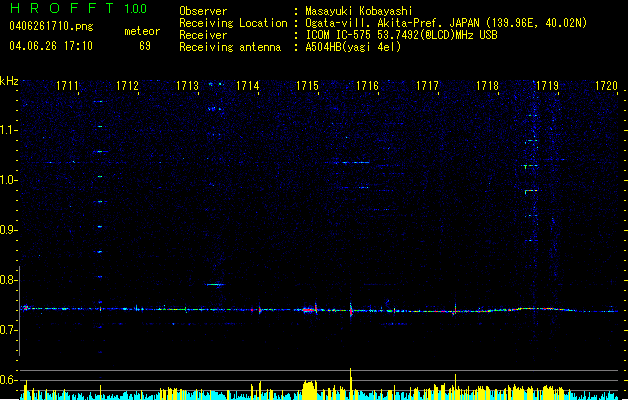
Task: Click time marker 1714
Action: click(x=248, y=86)
